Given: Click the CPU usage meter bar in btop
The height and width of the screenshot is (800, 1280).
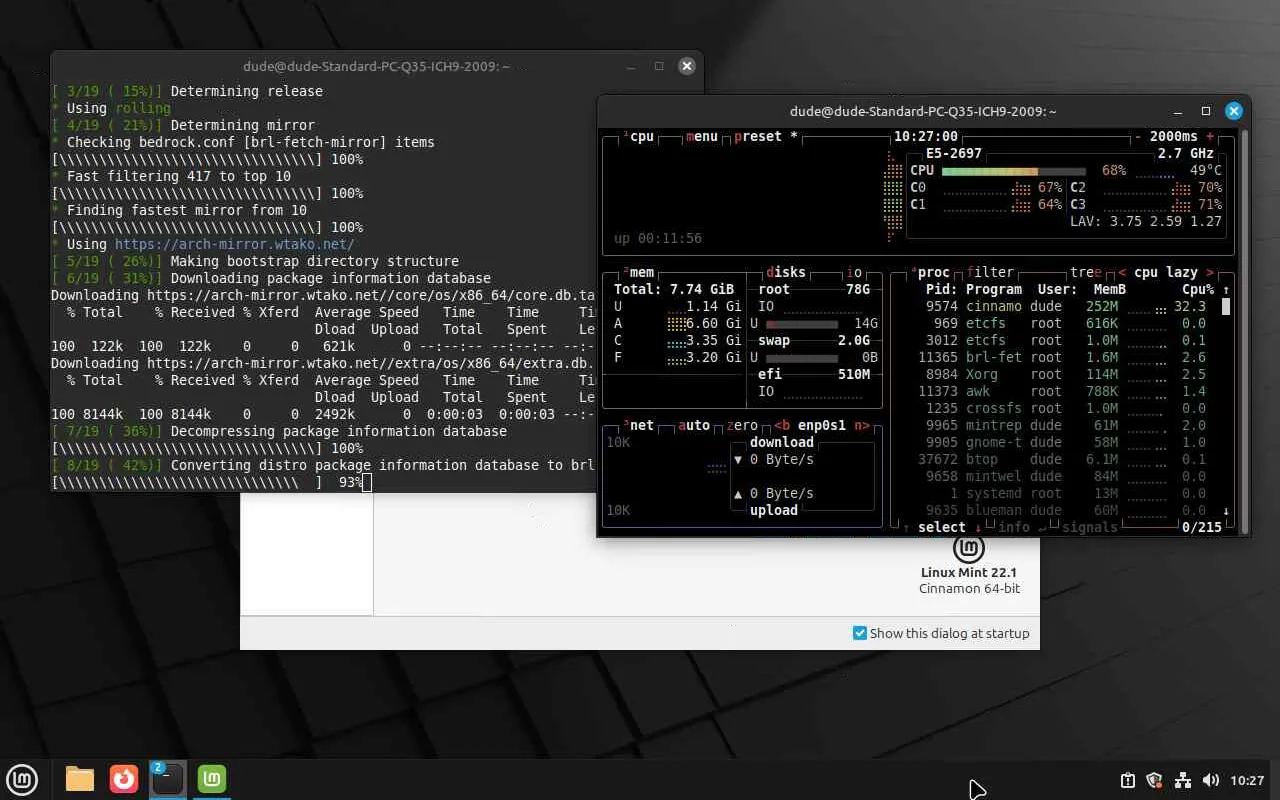Looking at the screenshot, I should [1013, 170].
